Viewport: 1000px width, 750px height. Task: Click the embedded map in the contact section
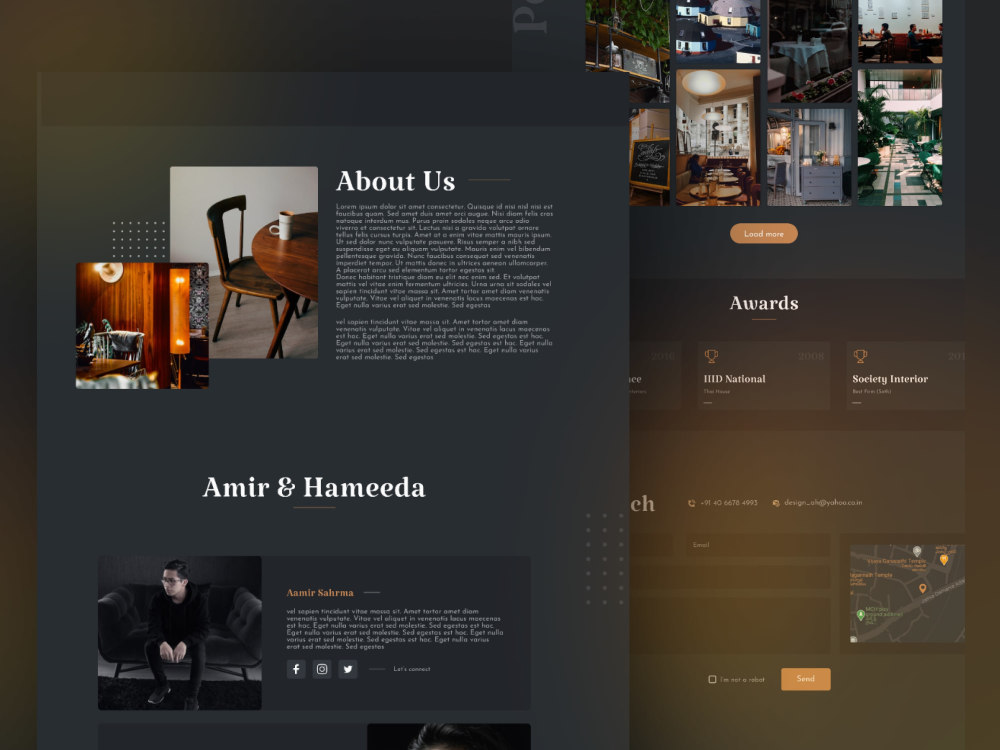click(x=907, y=593)
